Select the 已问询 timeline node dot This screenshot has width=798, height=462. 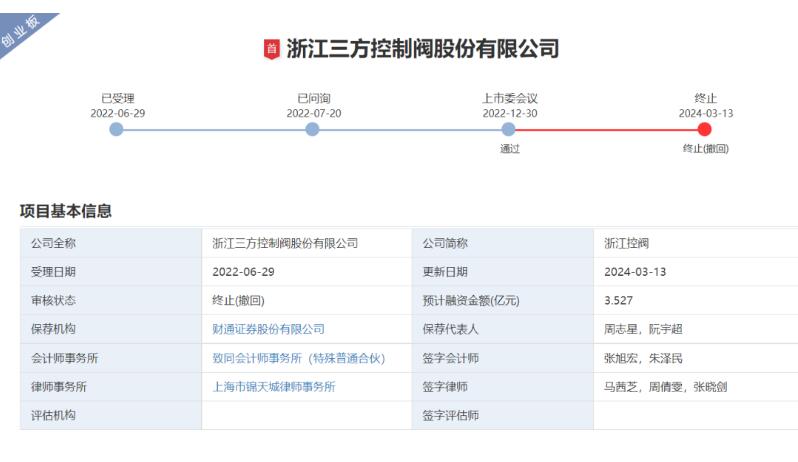click(x=313, y=129)
